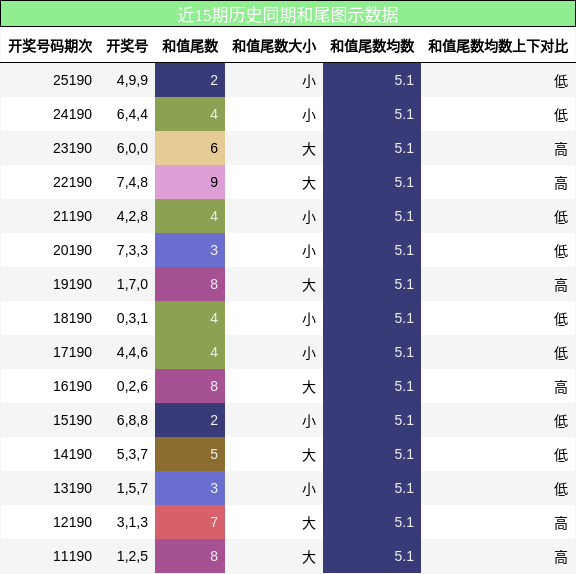Select period number 14190
This screenshot has width=576, height=574.
click(72, 454)
